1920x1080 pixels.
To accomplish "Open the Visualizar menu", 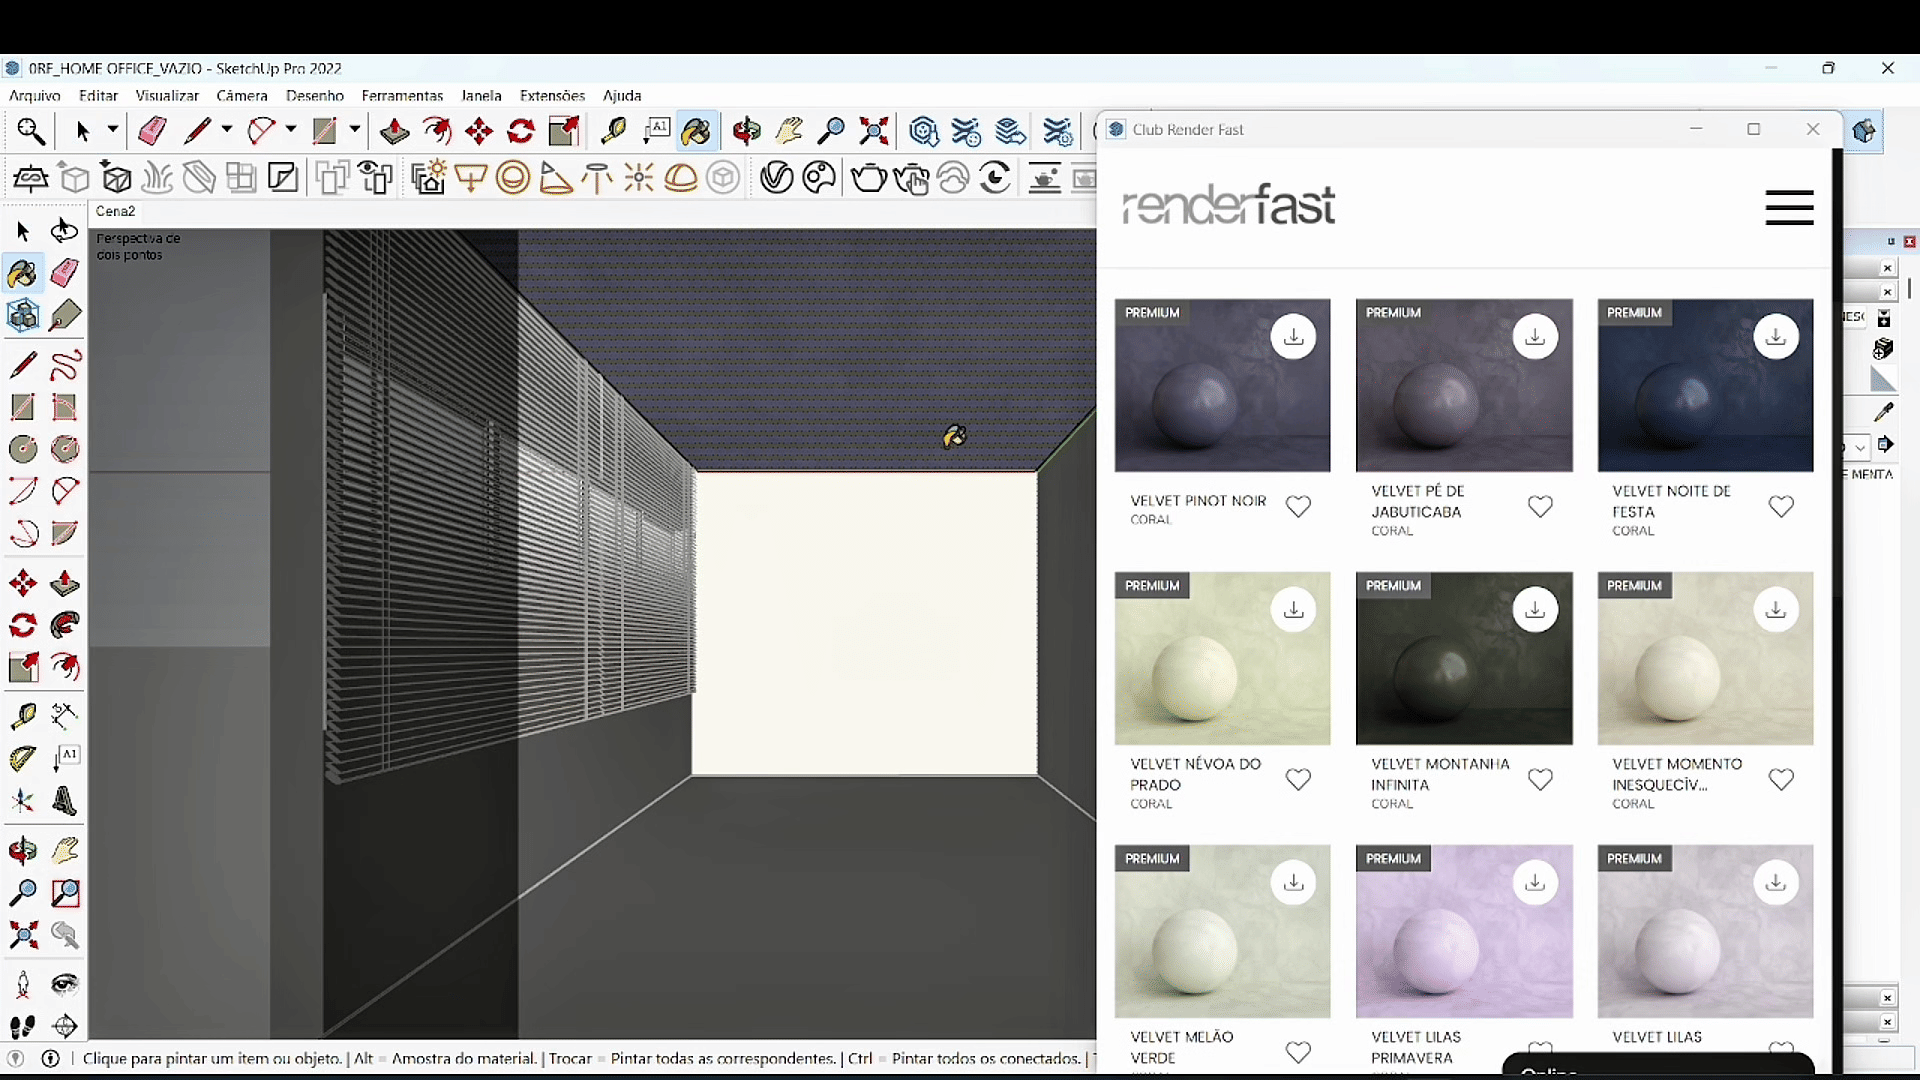I will (167, 96).
